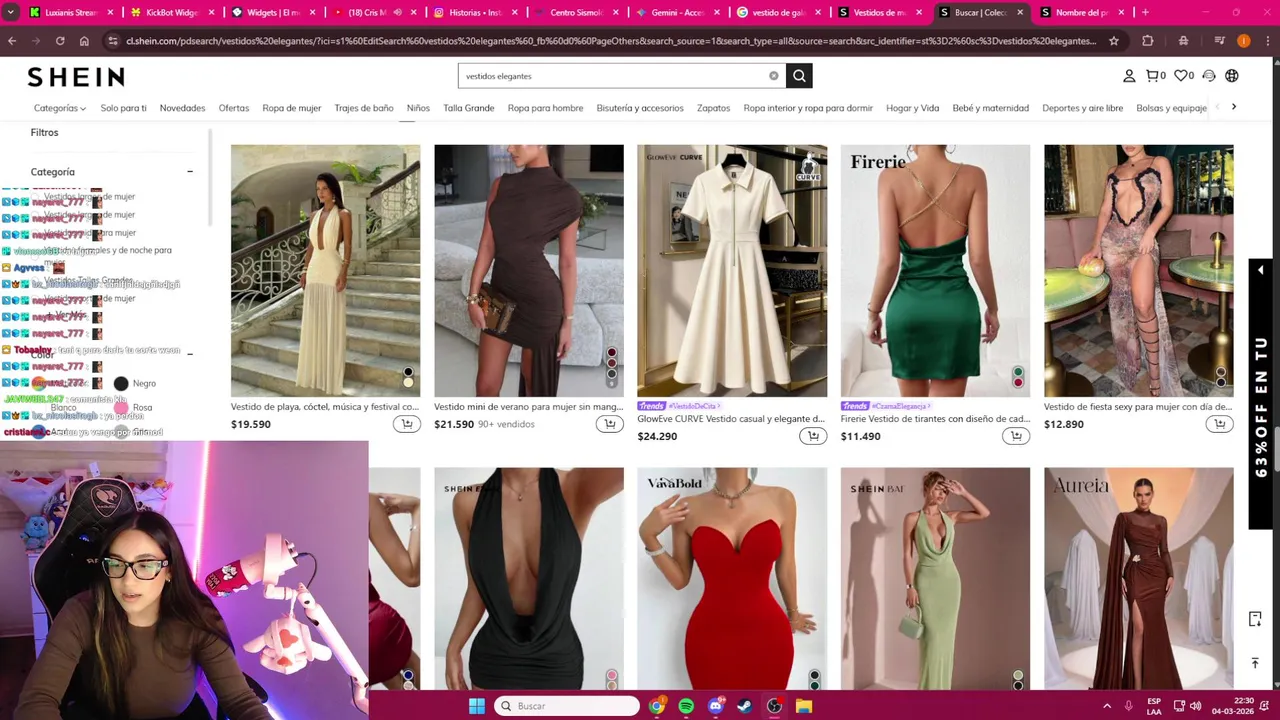
Task: Open the language globe icon
Action: (x=1232, y=76)
